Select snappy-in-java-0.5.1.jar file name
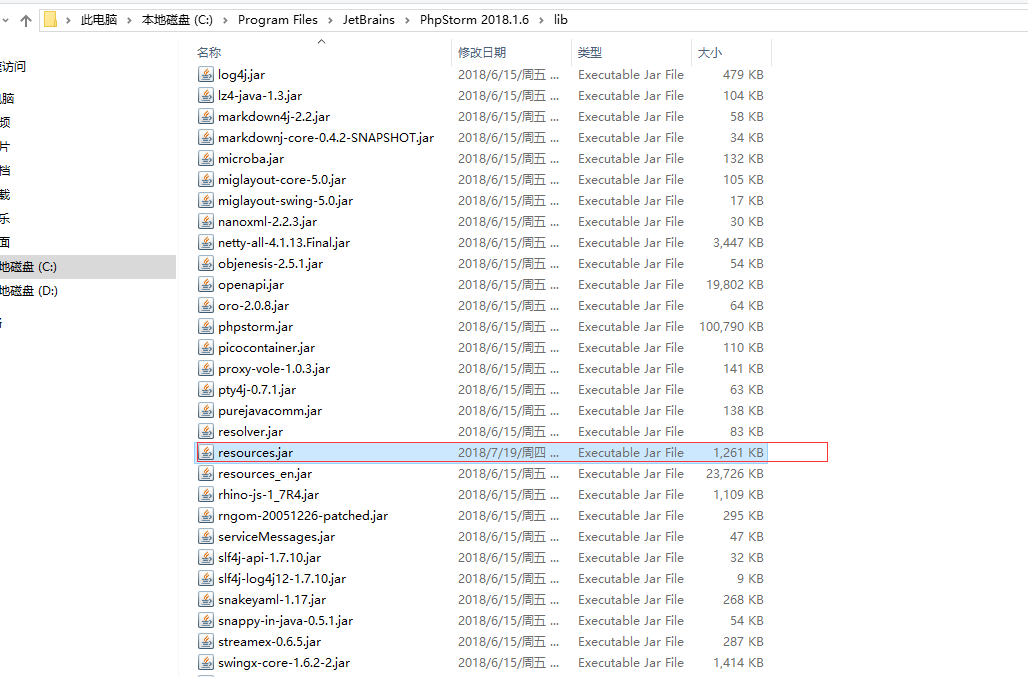Screen dimensions: 1028x677 [x=285, y=620]
